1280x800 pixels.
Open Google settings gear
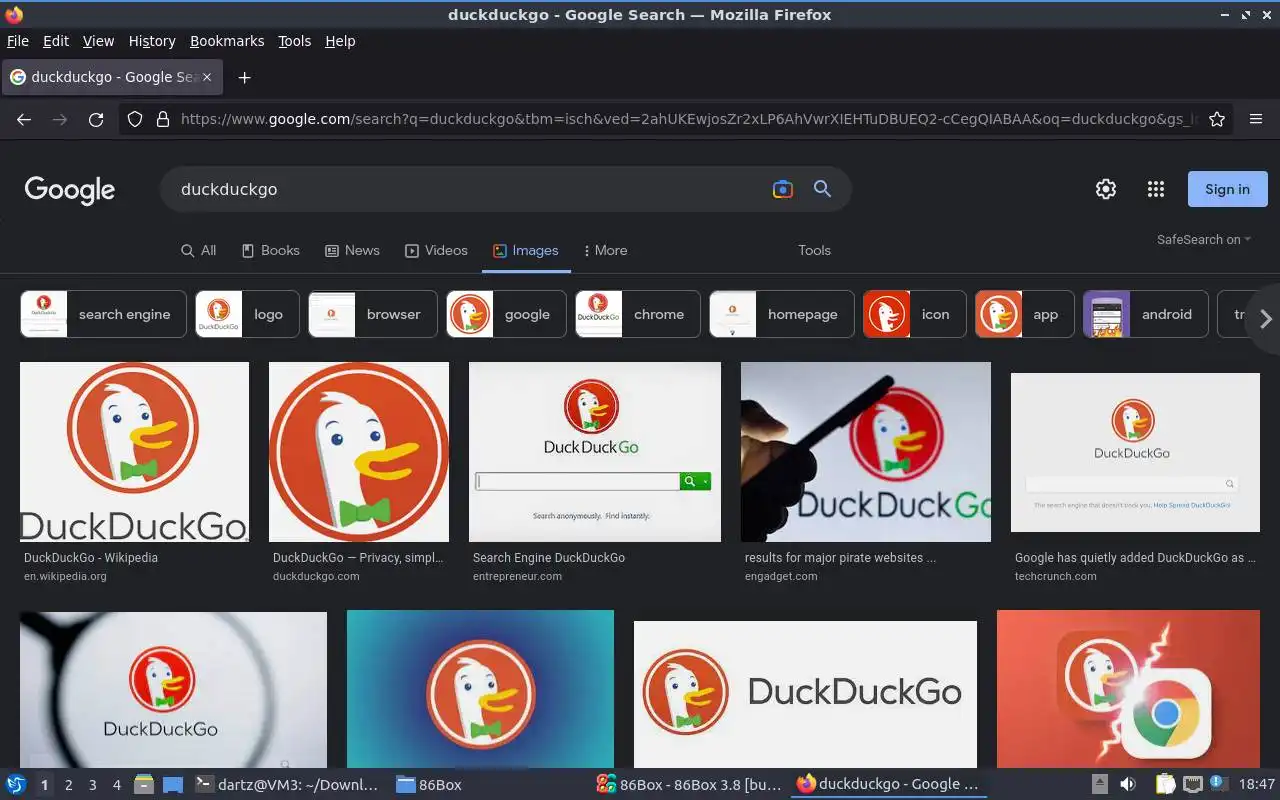pyautogui.click(x=1105, y=189)
